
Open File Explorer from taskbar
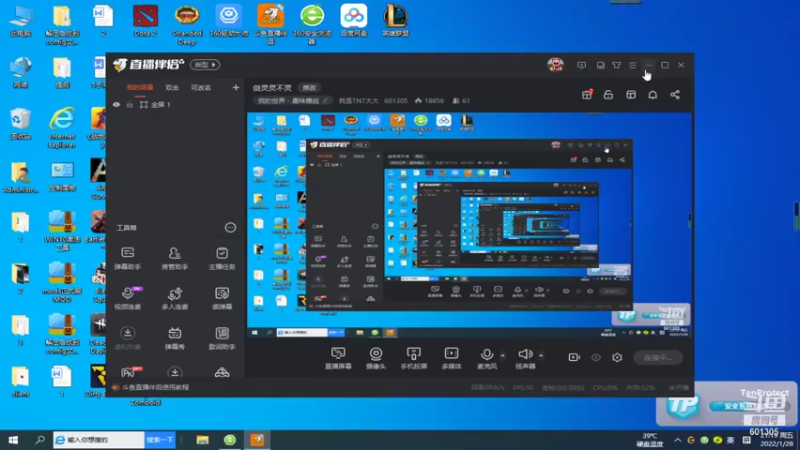(x=203, y=440)
